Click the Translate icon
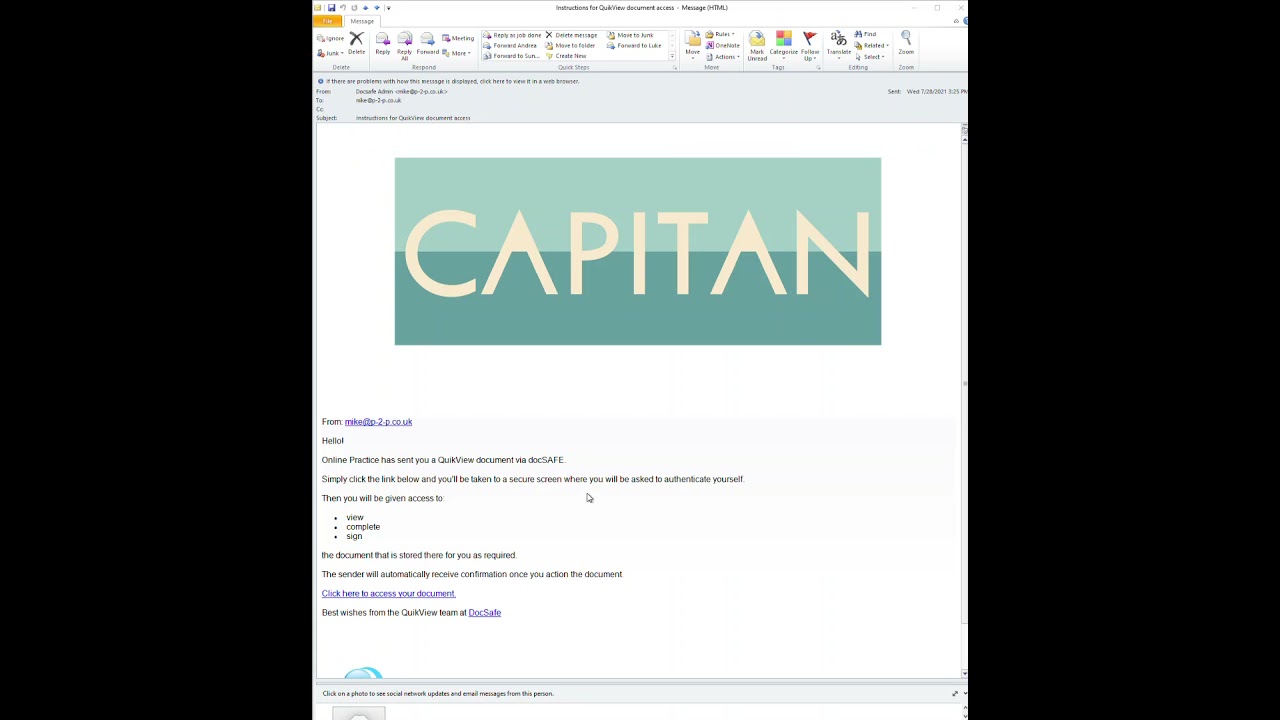Viewport: 1280px width, 720px height. tap(839, 44)
